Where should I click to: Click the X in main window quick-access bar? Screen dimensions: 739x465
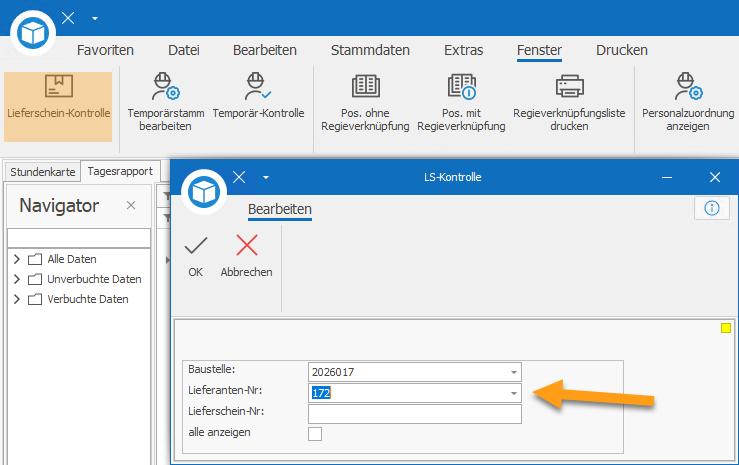pos(68,18)
